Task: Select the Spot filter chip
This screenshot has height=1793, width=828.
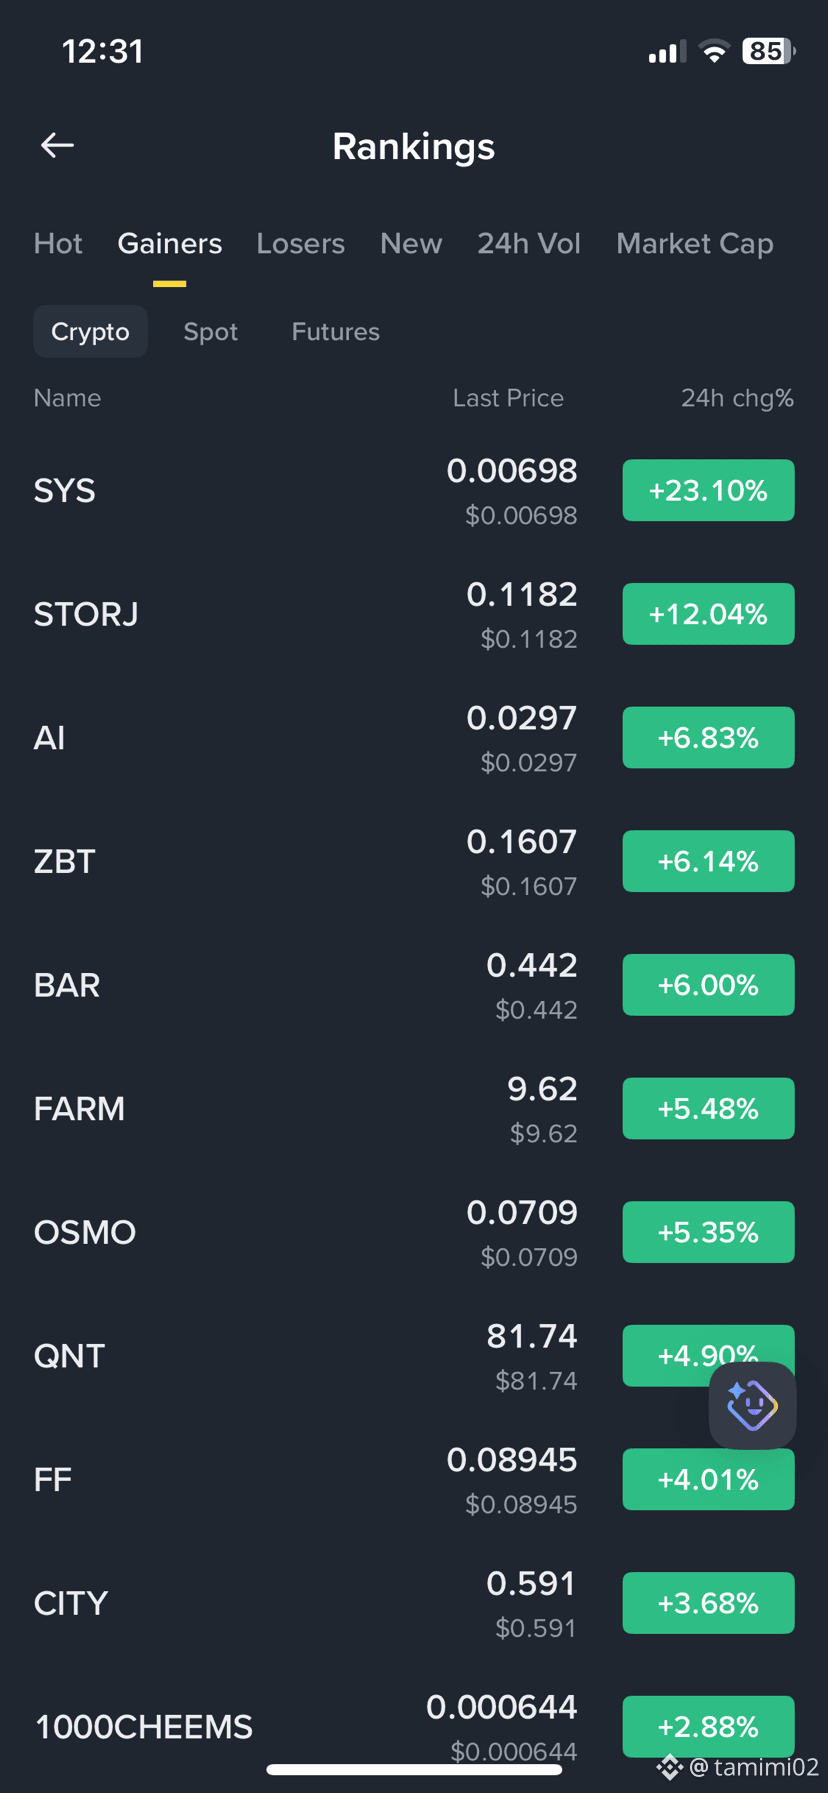Action: click(x=210, y=332)
